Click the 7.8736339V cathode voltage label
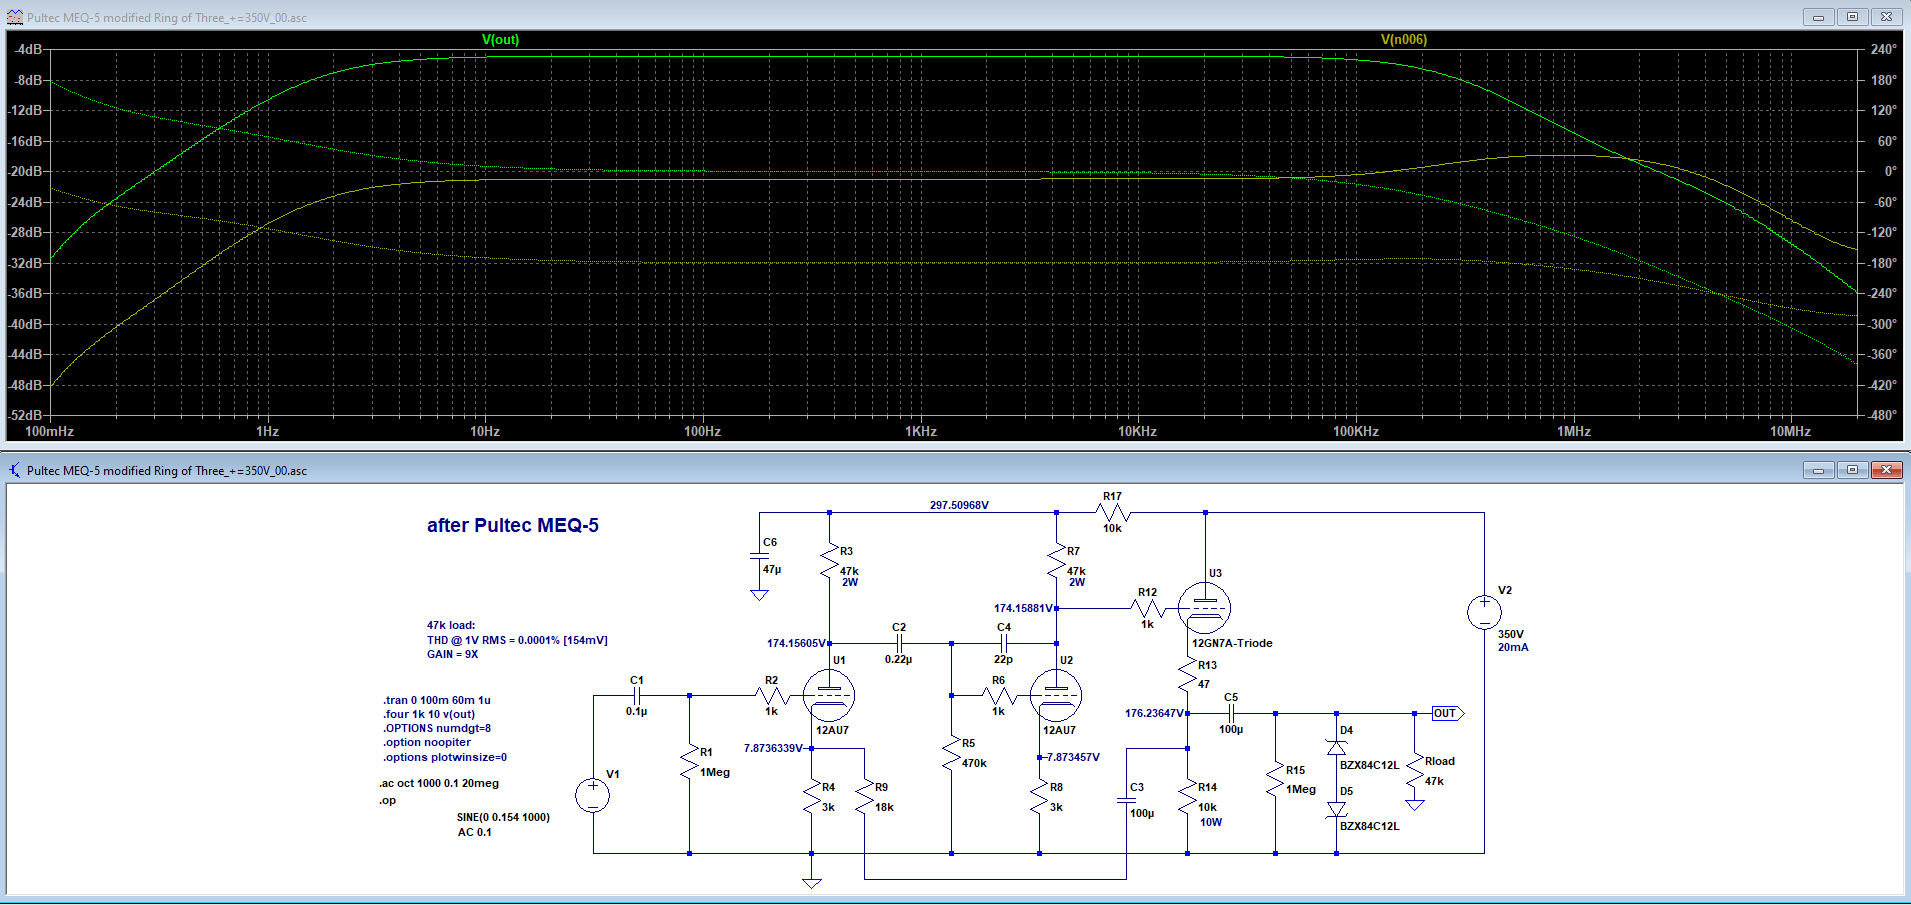The height and width of the screenshot is (905, 1911). click(774, 748)
